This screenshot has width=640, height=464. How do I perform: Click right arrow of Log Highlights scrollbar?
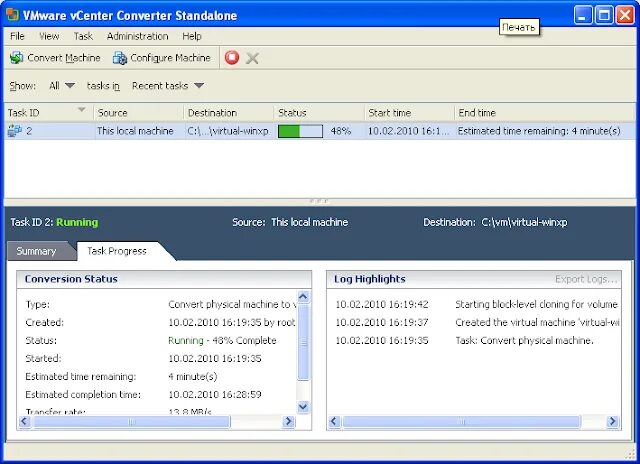pyautogui.click(x=613, y=421)
